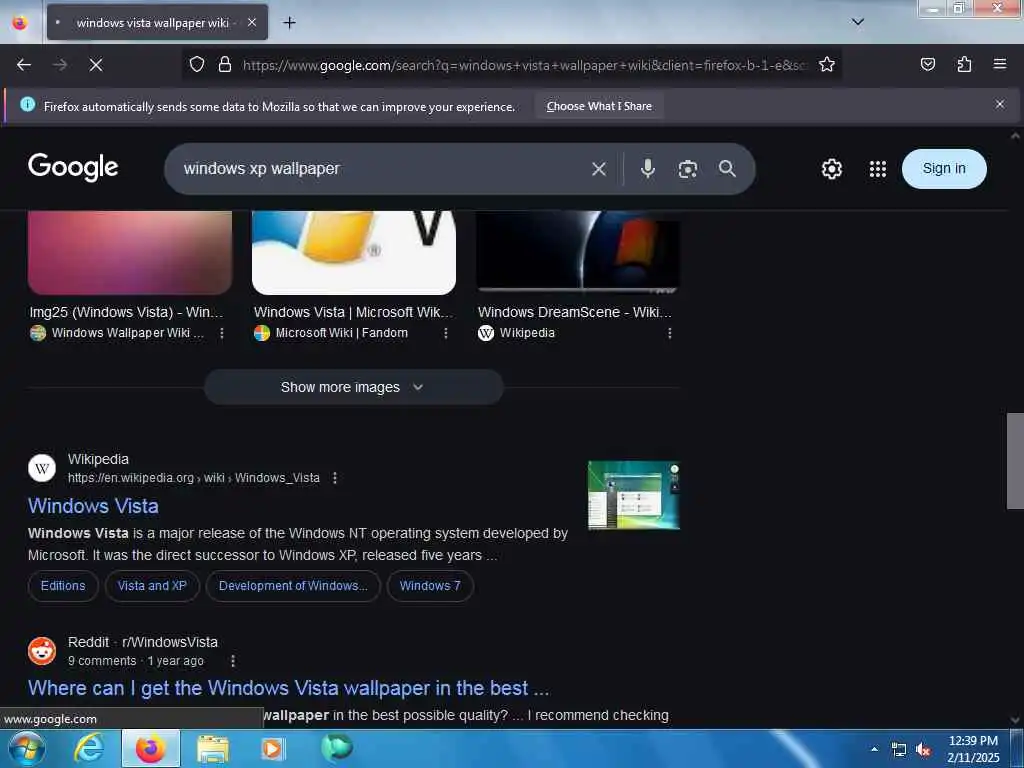Click the greyed-out forward navigation arrow
The height and width of the screenshot is (768, 1024).
click(x=60, y=65)
